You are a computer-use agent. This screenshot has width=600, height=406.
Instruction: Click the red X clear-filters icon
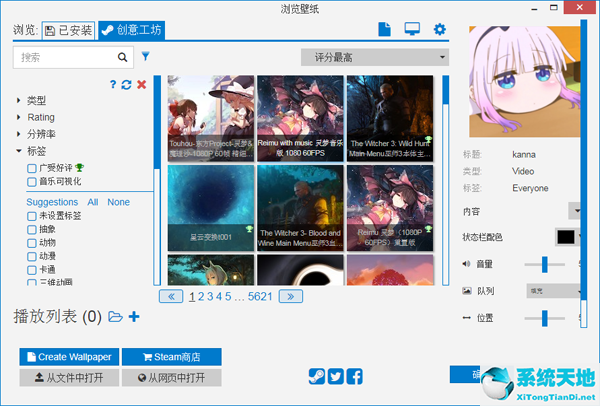[x=141, y=85]
